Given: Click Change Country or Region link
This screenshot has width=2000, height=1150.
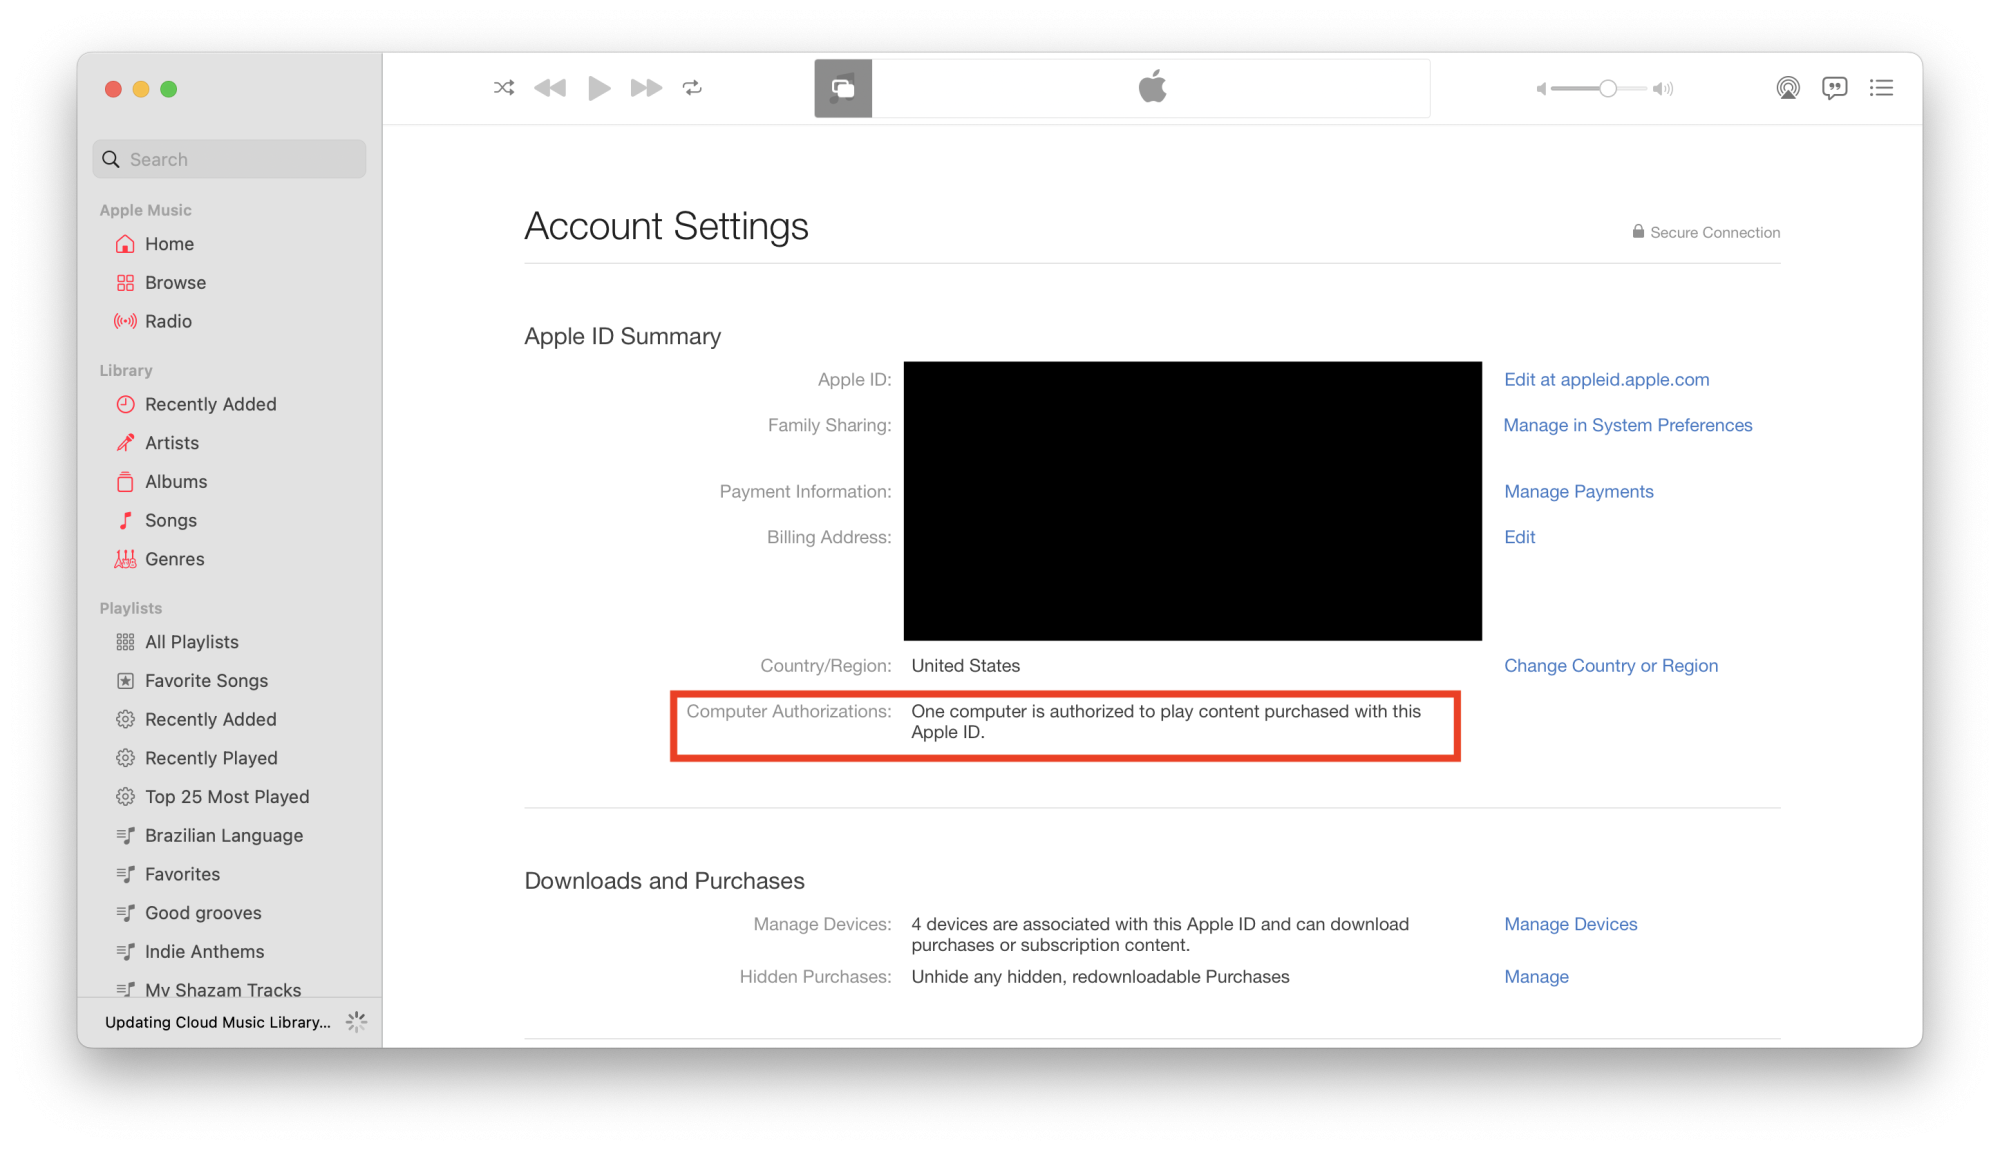Looking at the screenshot, I should (x=1610, y=665).
